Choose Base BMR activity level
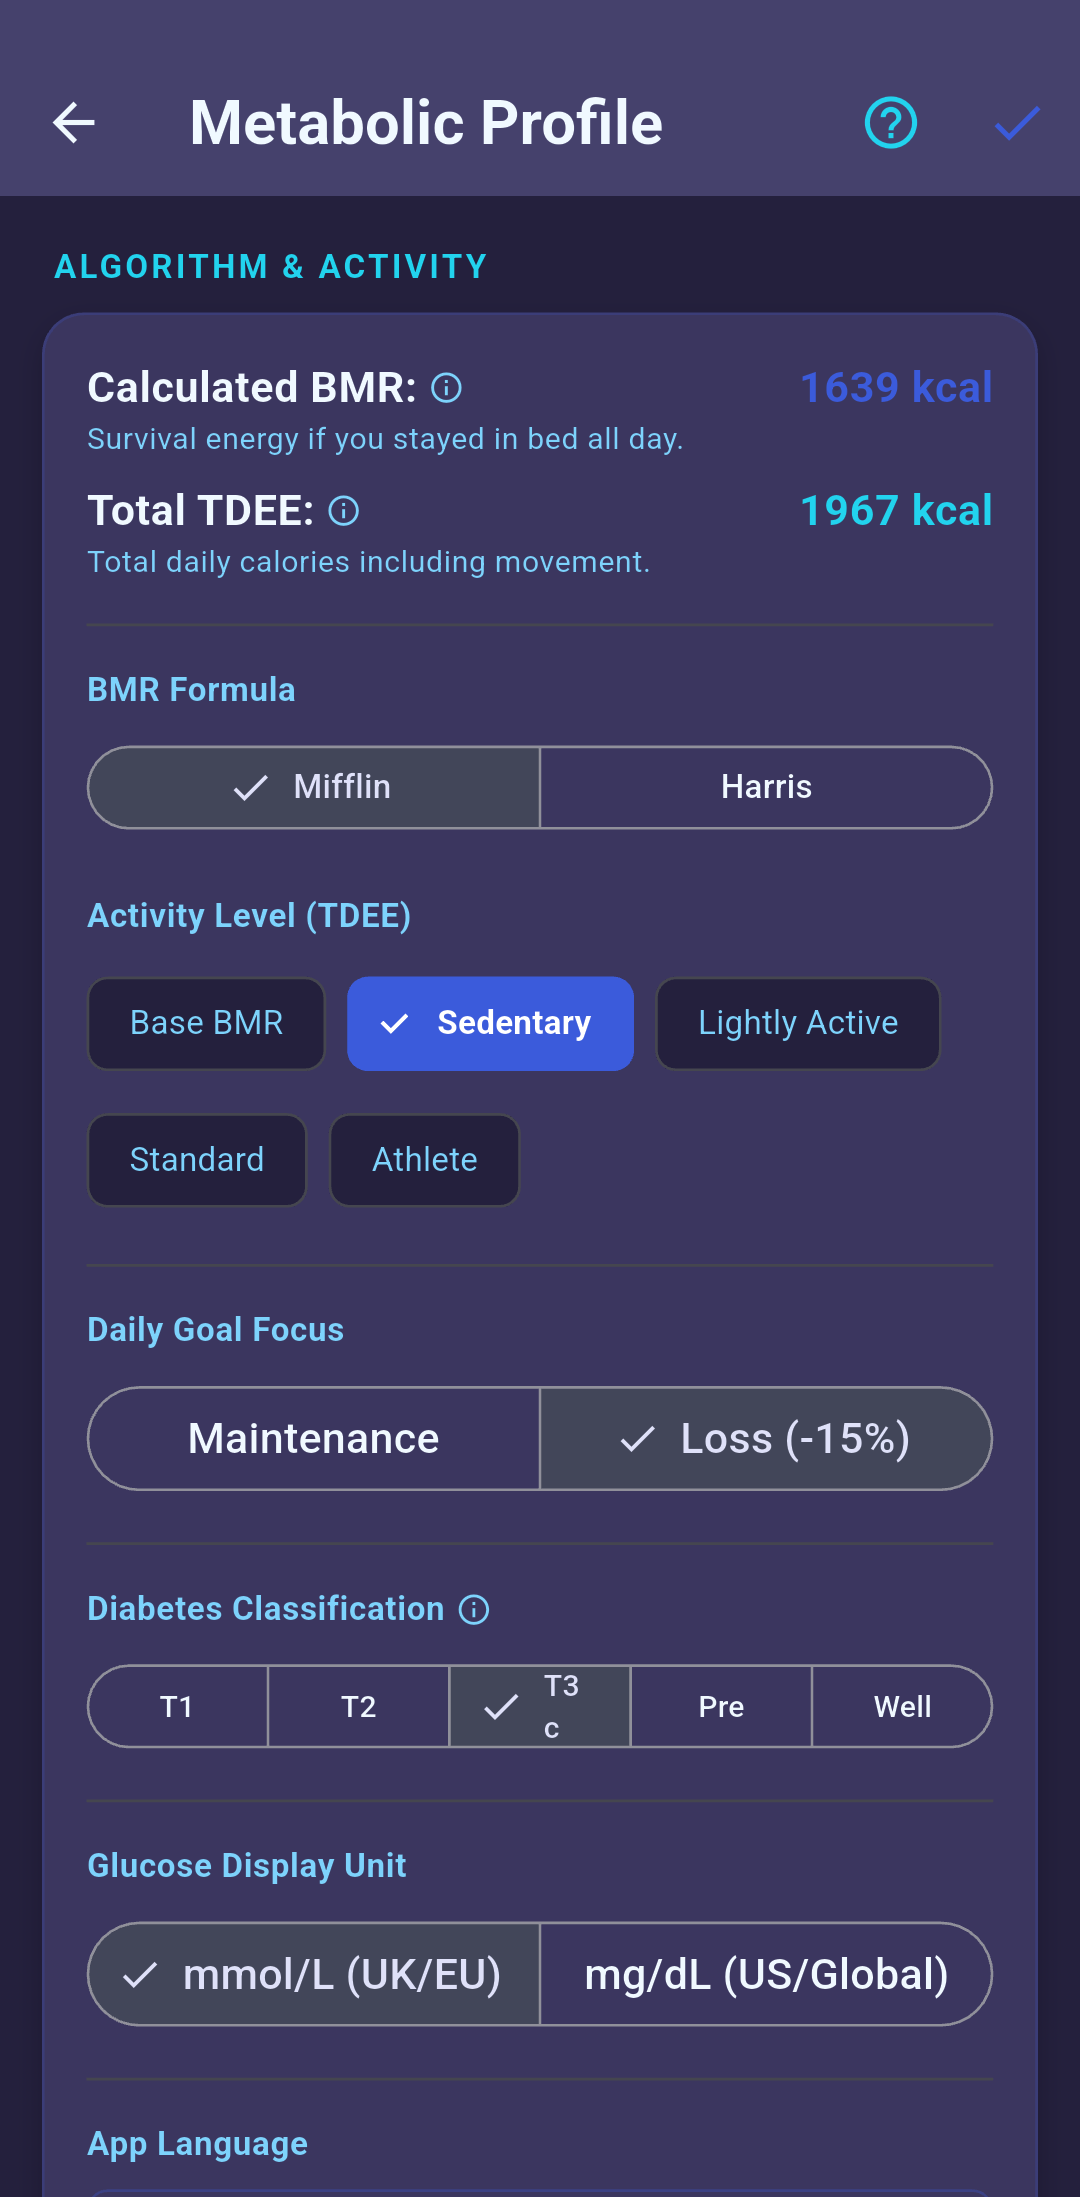The height and width of the screenshot is (2197, 1080). pos(206,1023)
